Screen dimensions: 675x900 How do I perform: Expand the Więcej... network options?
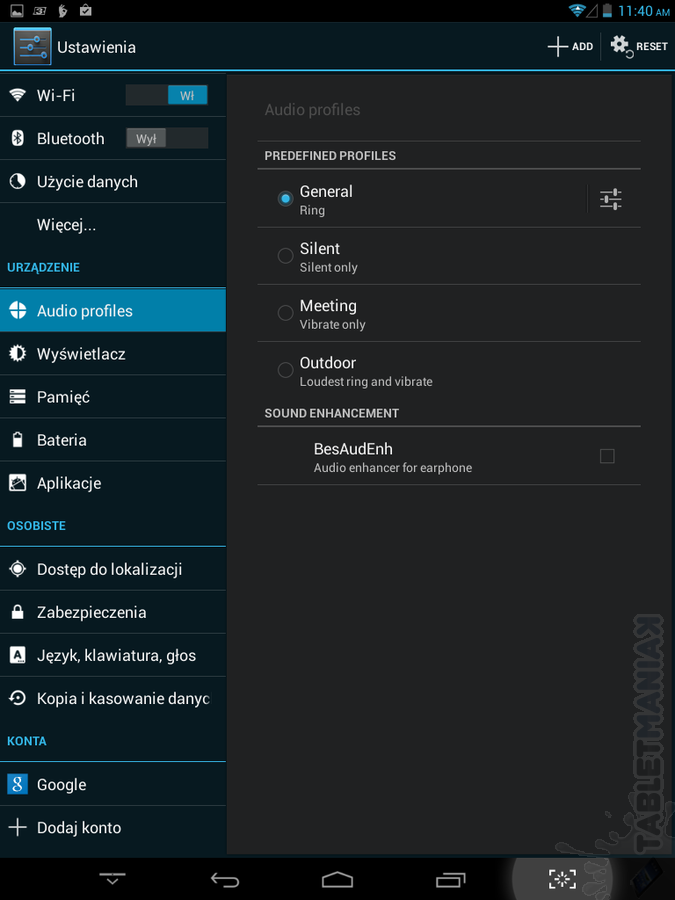tap(113, 224)
